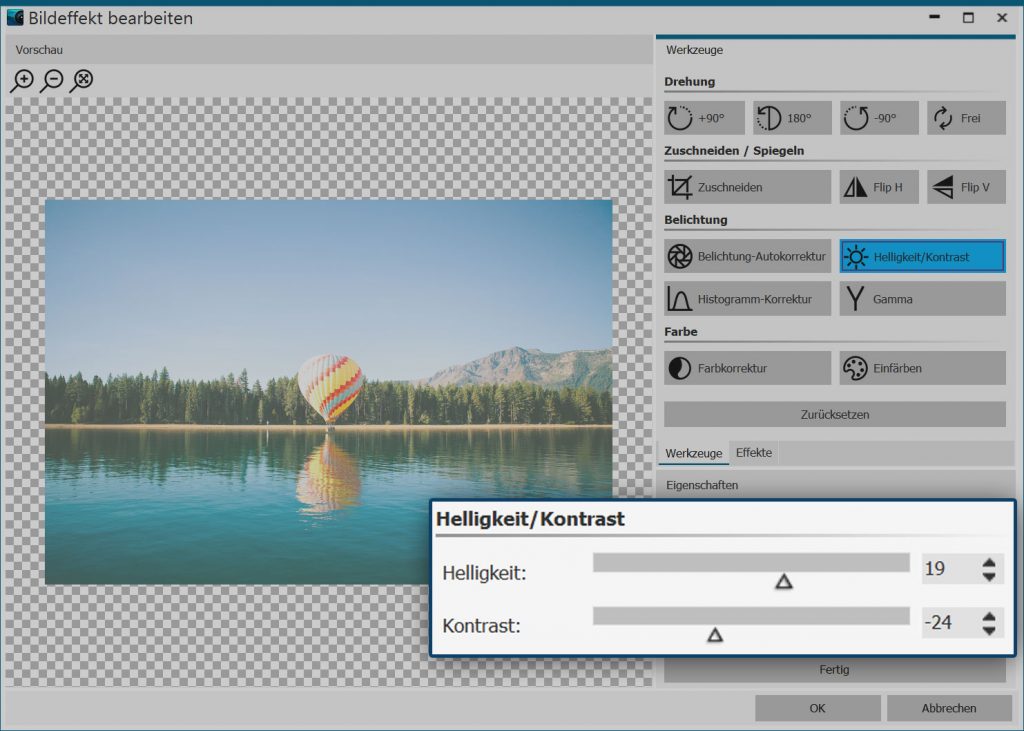Switch to the Effekte tab

(753, 453)
